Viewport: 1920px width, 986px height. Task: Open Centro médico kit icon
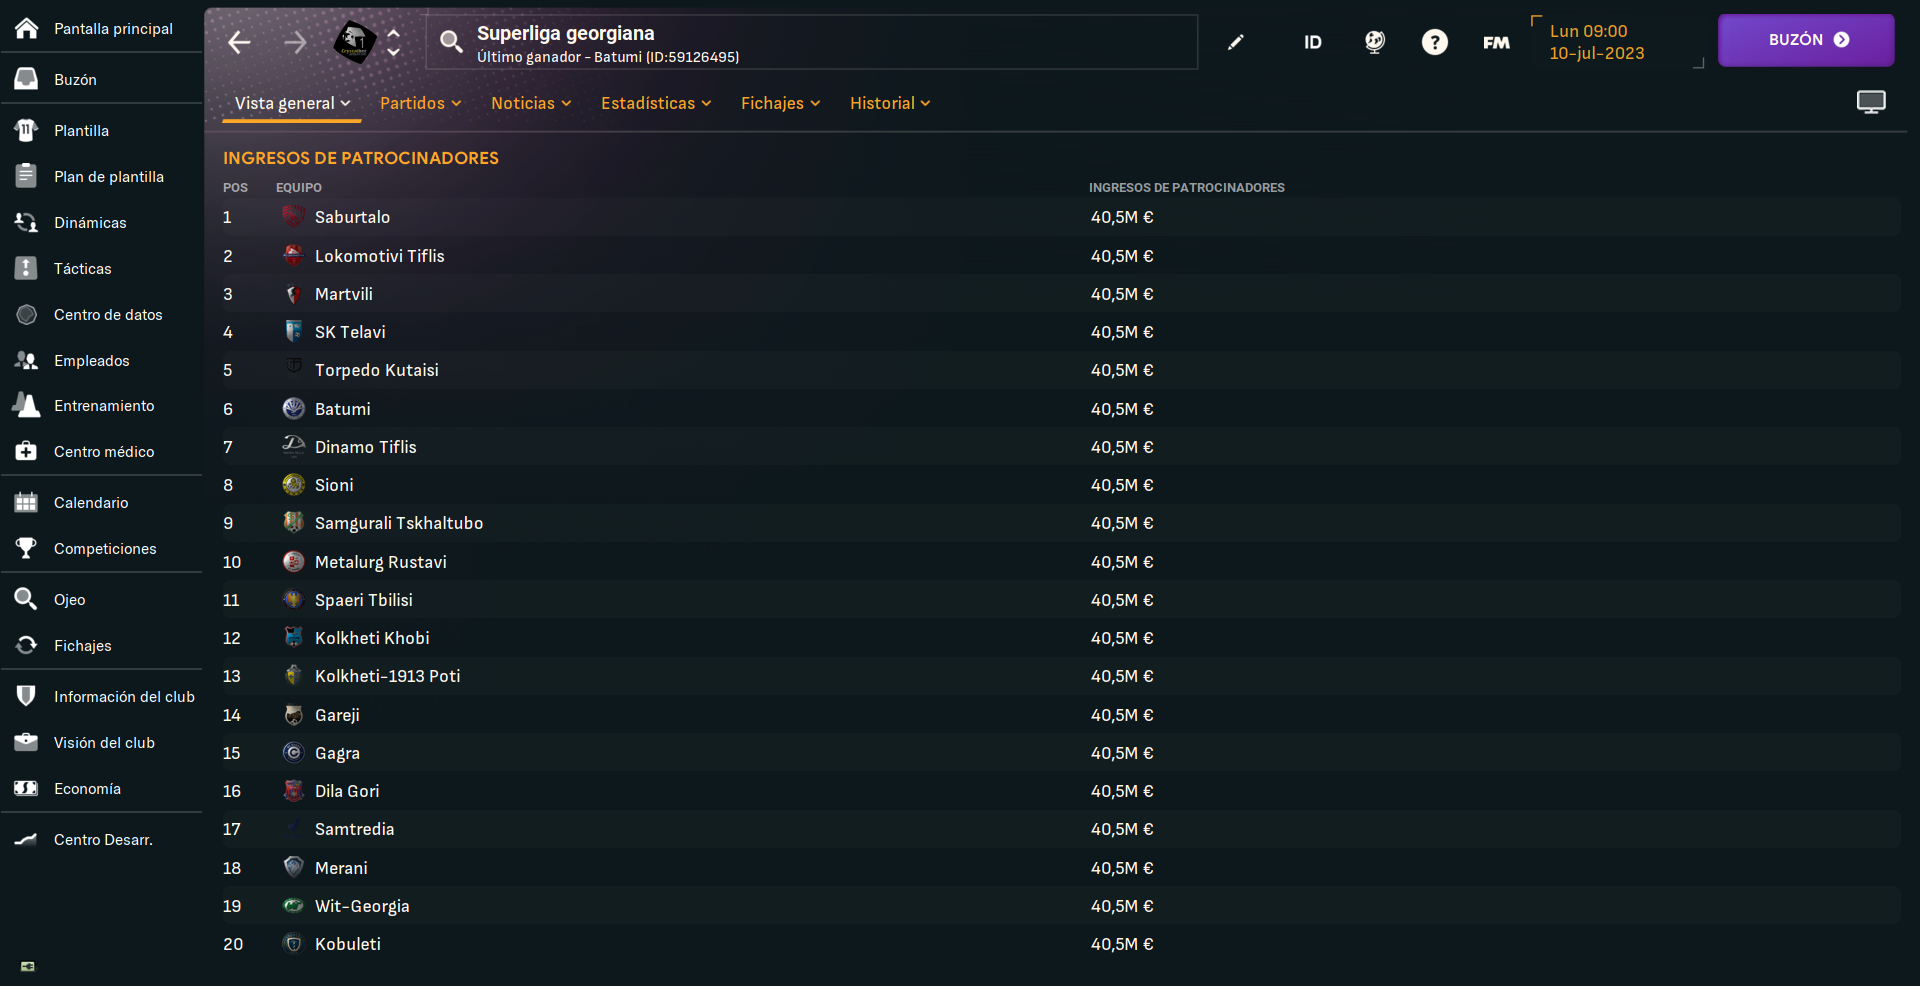click(27, 451)
